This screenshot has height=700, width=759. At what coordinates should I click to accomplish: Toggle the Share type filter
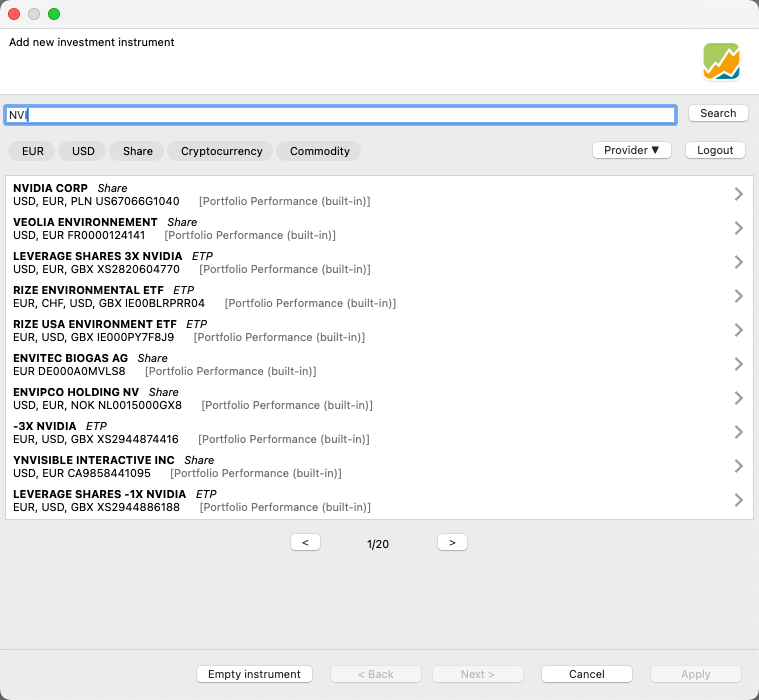tap(138, 151)
